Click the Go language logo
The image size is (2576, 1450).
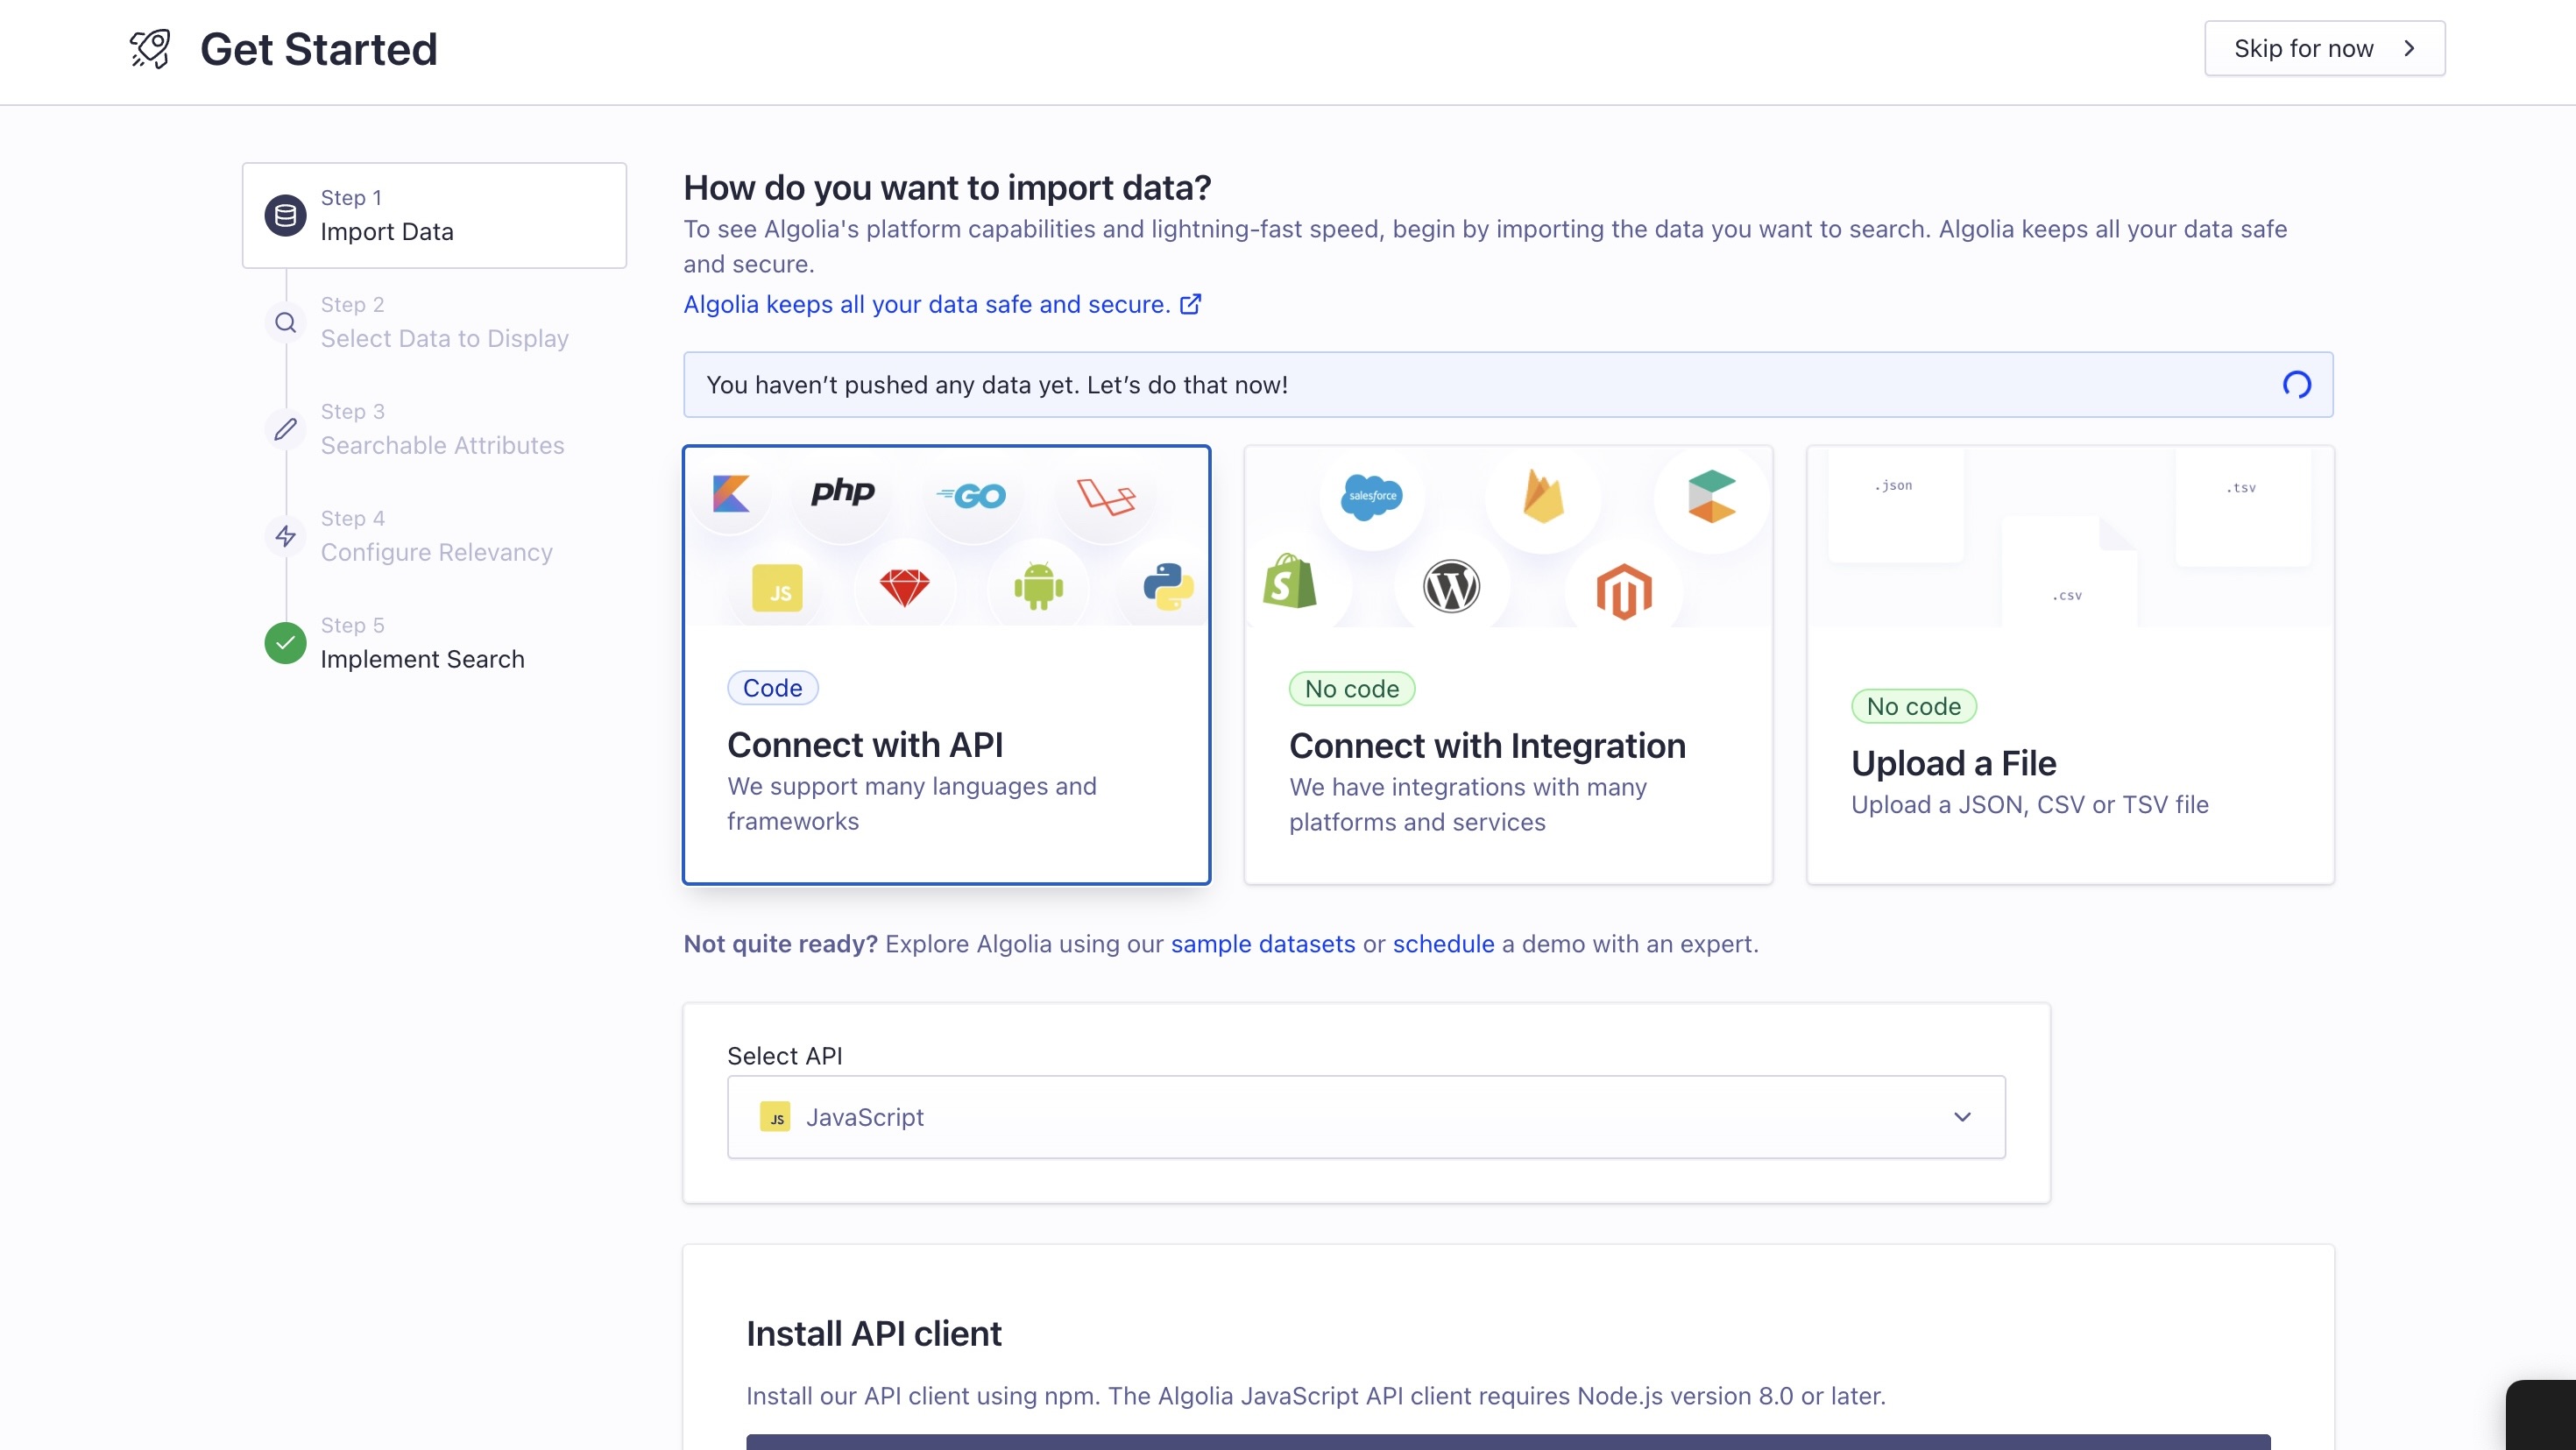pyautogui.click(x=971, y=496)
